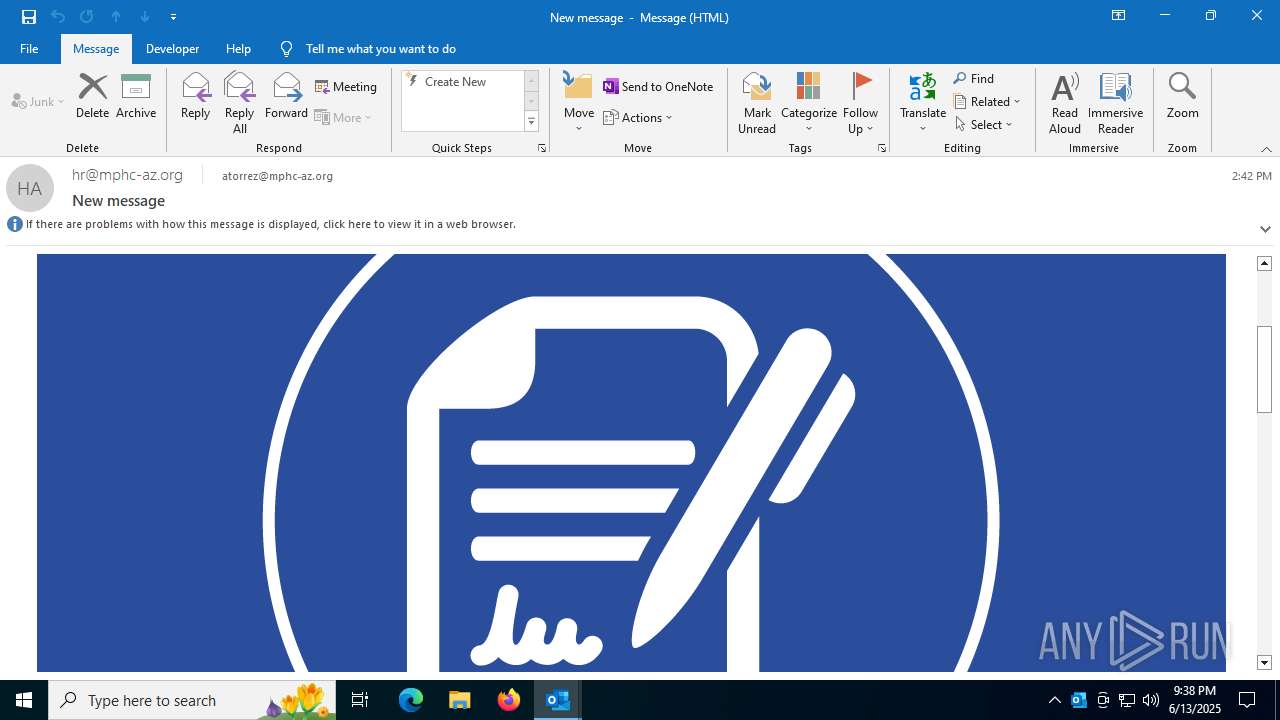Open Task View on taskbar

point(360,700)
